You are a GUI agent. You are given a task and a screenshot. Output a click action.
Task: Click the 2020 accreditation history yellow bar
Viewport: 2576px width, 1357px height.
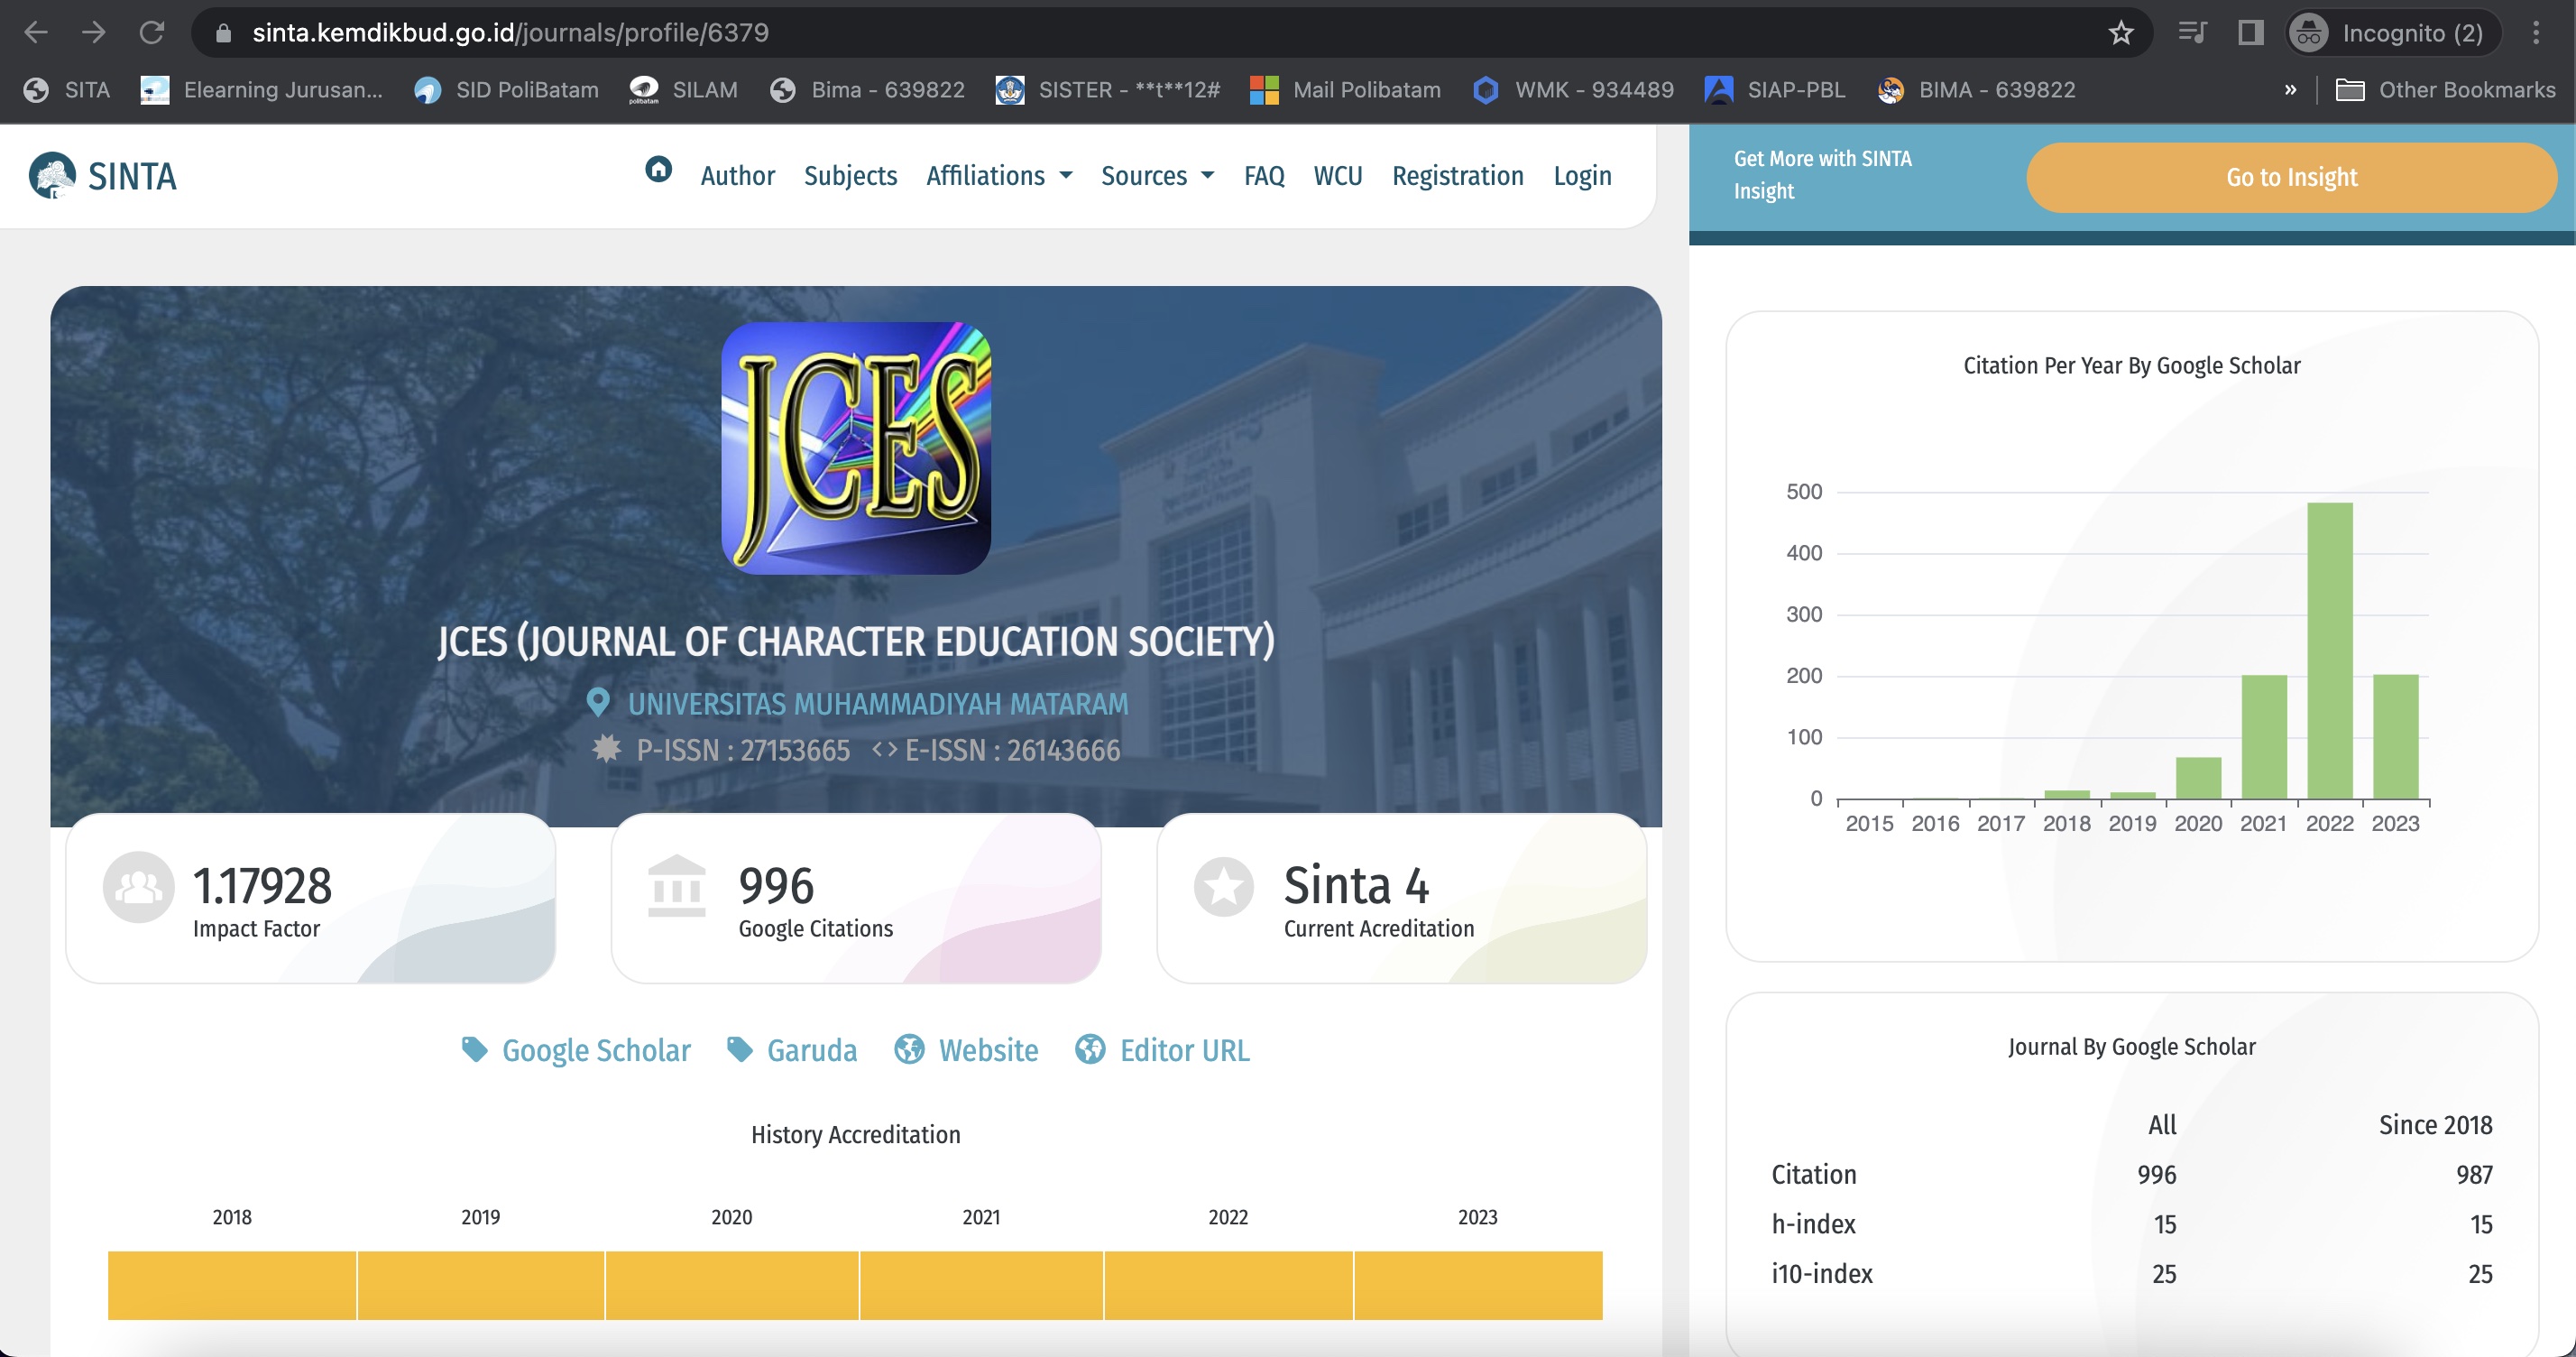pyautogui.click(x=731, y=1285)
